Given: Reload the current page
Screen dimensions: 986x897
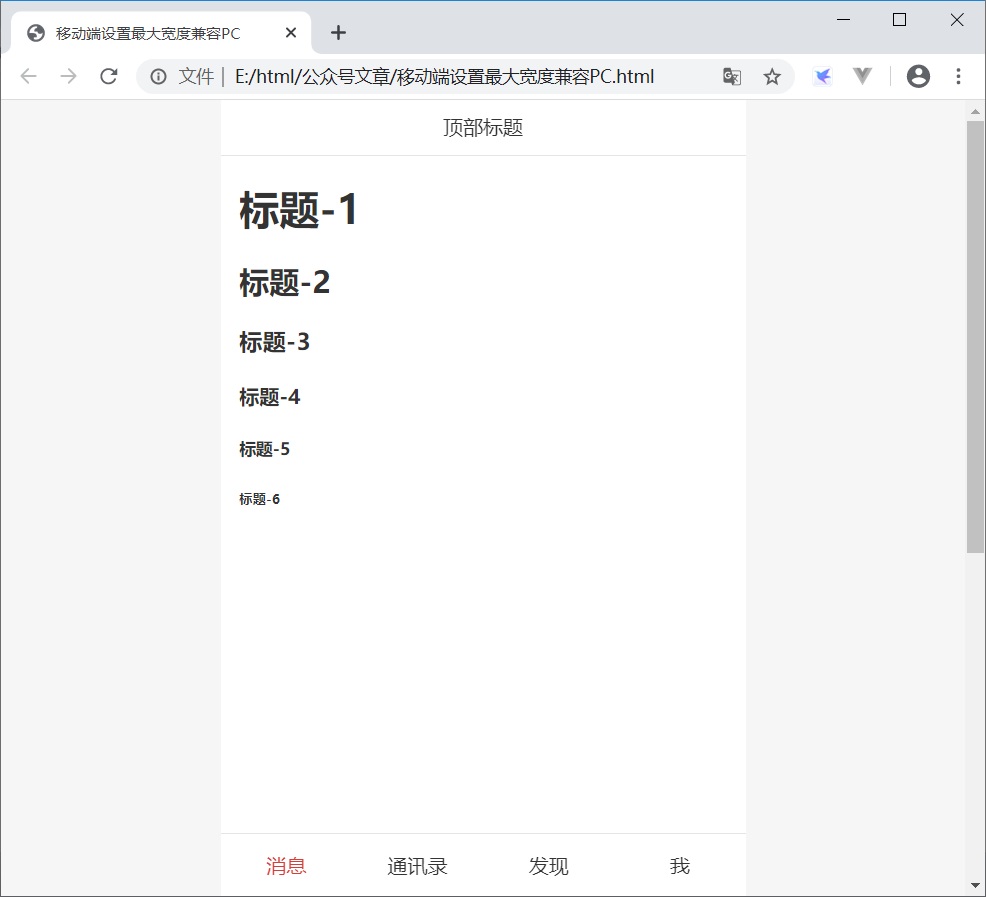Looking at the screenshot, I should (109, 76).
